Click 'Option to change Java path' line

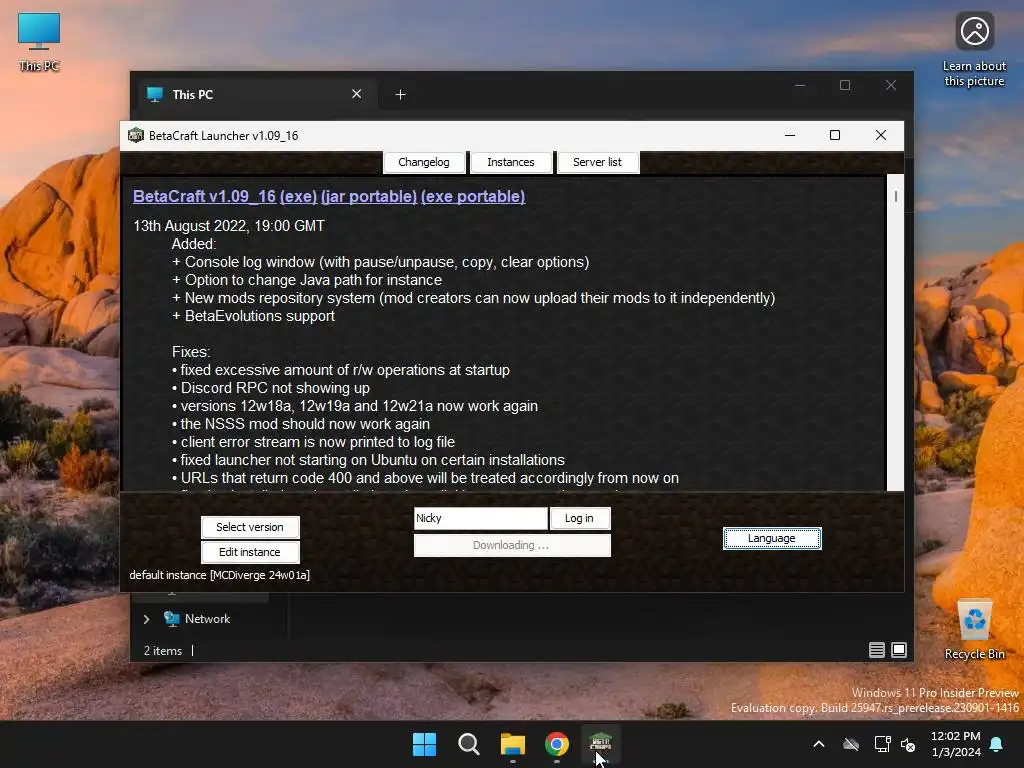307,280
